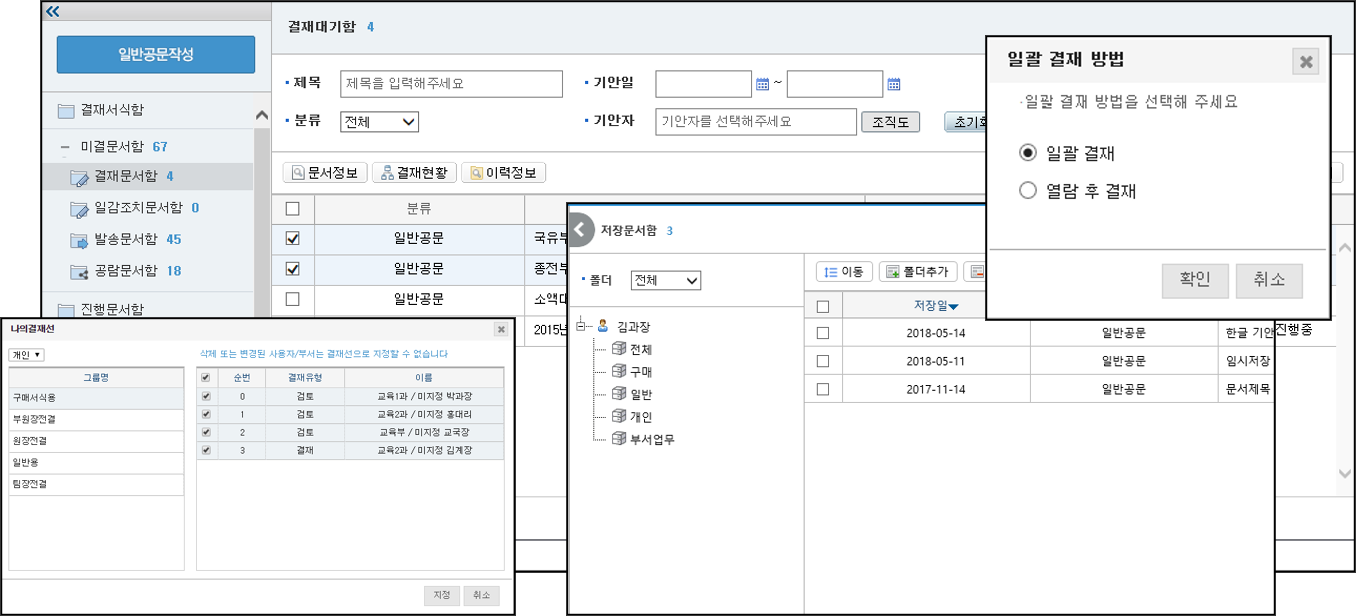Collapse the left sidebar with double-chevron icon

tap(53, 12)
